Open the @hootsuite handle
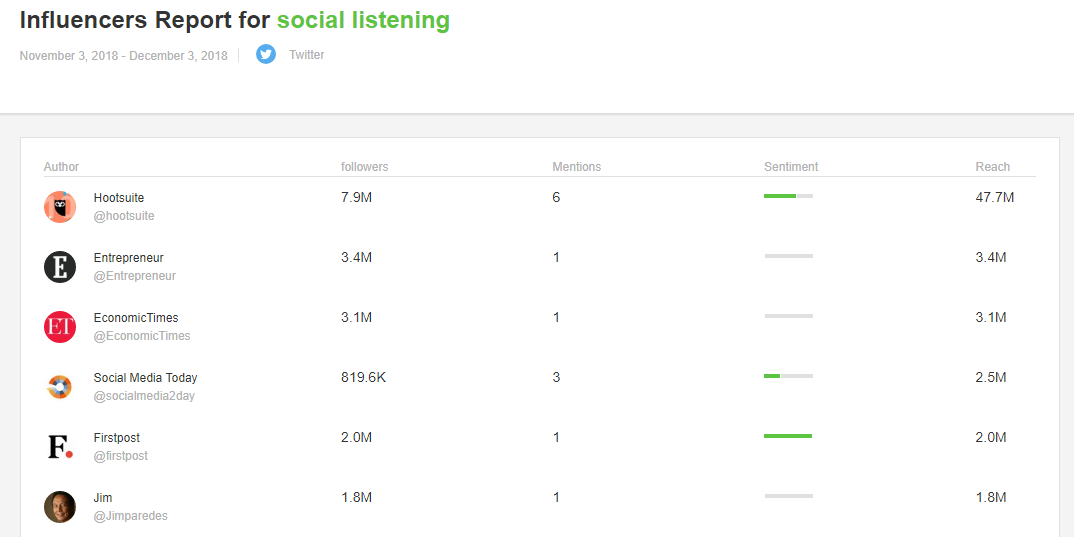Viewport: 1074px width, 537px height. tap(124, 216)
